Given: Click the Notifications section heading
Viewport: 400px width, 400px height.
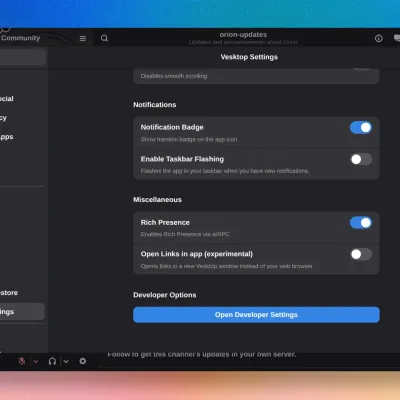Looking at the screenshot, I should [x=155, y=105].
